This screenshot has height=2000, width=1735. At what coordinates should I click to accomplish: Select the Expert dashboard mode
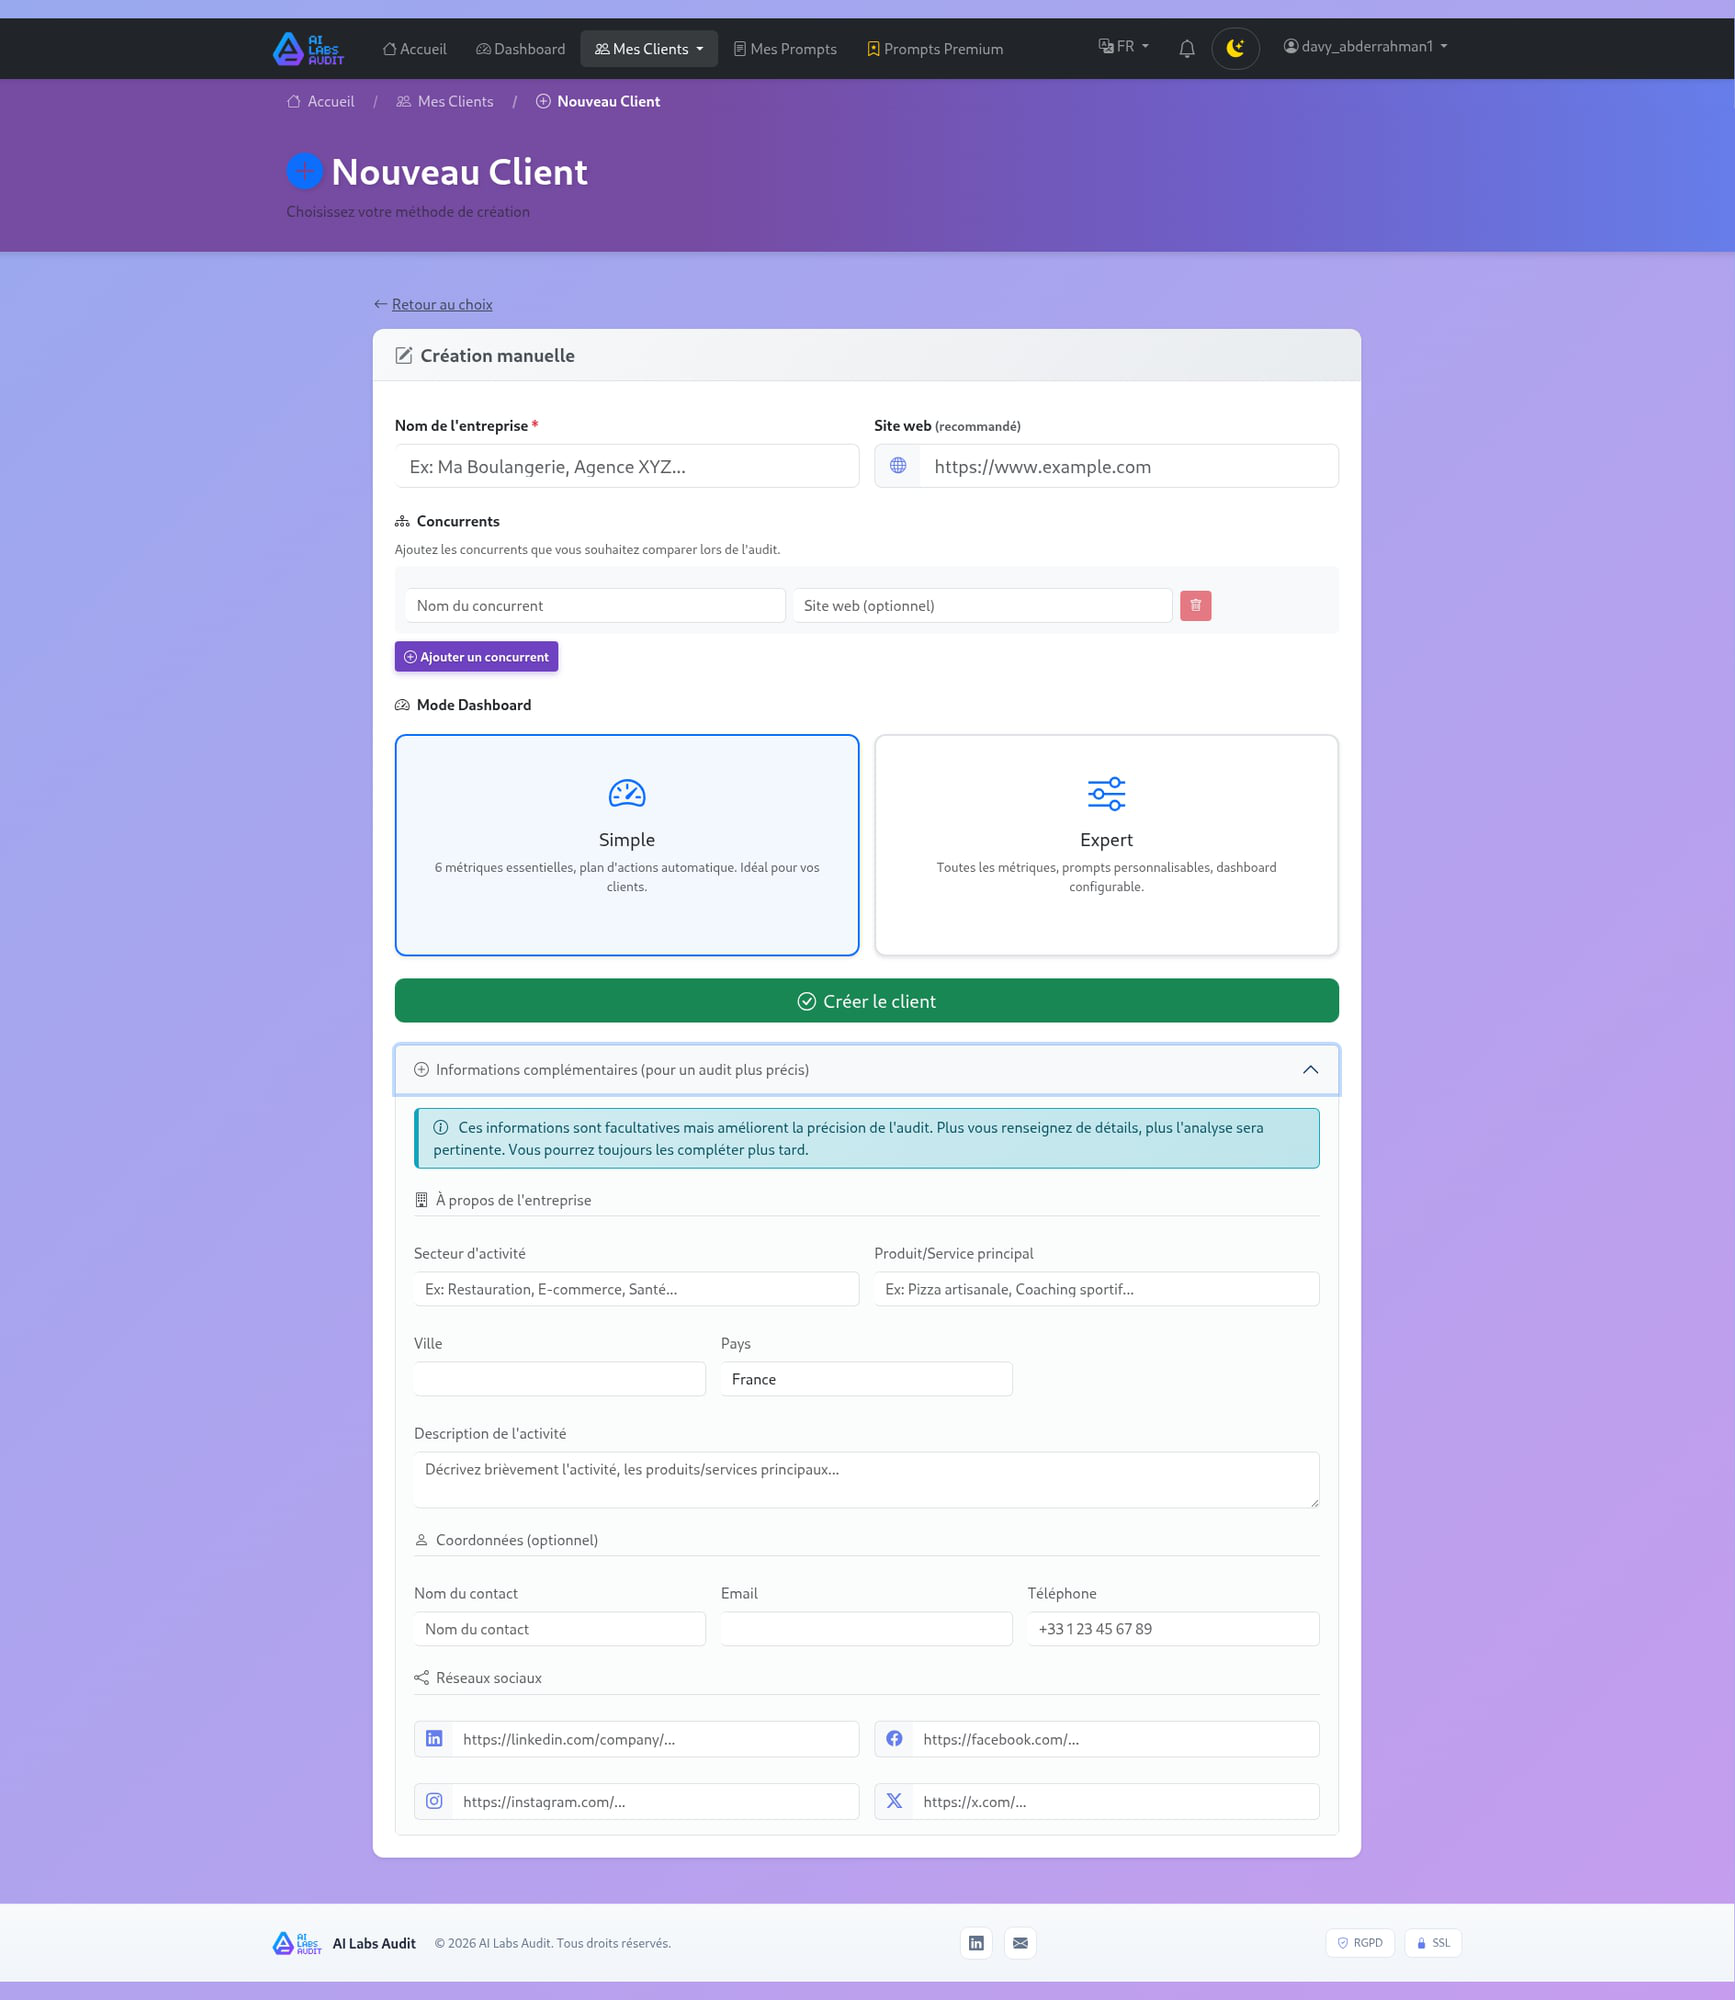coord(1106,845)
